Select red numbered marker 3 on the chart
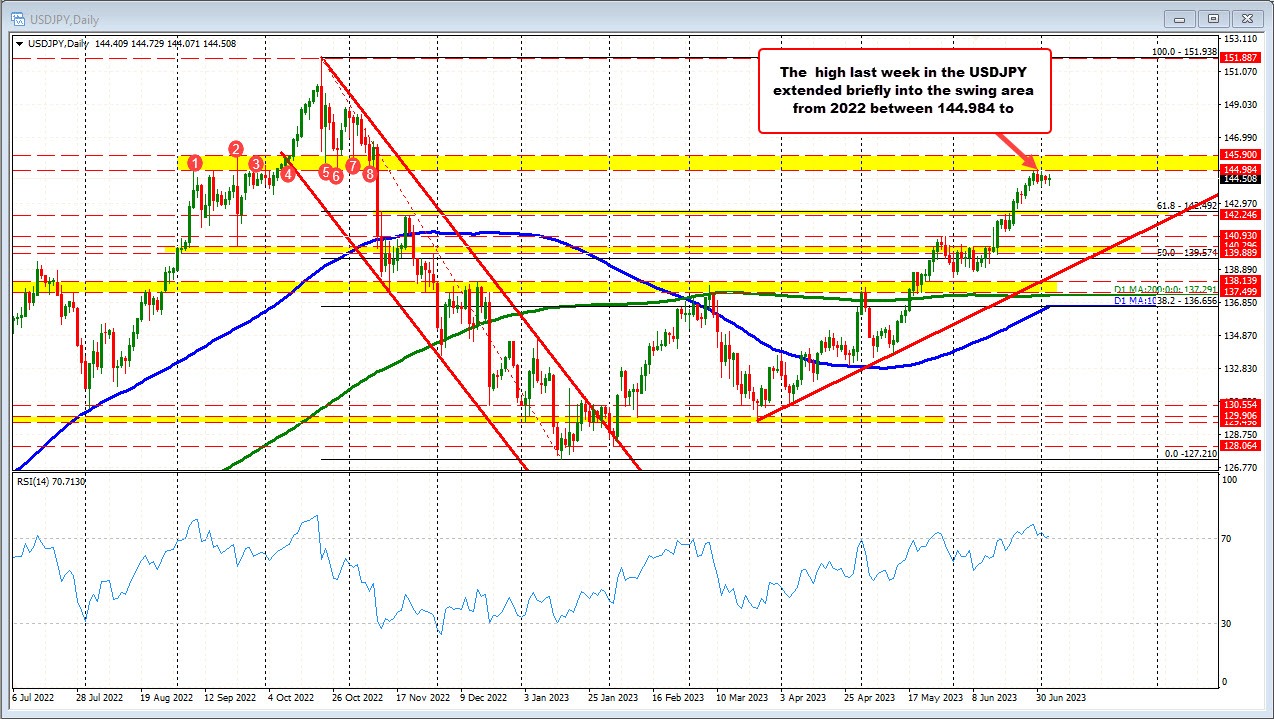1274x719 pixels. pos(256,164)
